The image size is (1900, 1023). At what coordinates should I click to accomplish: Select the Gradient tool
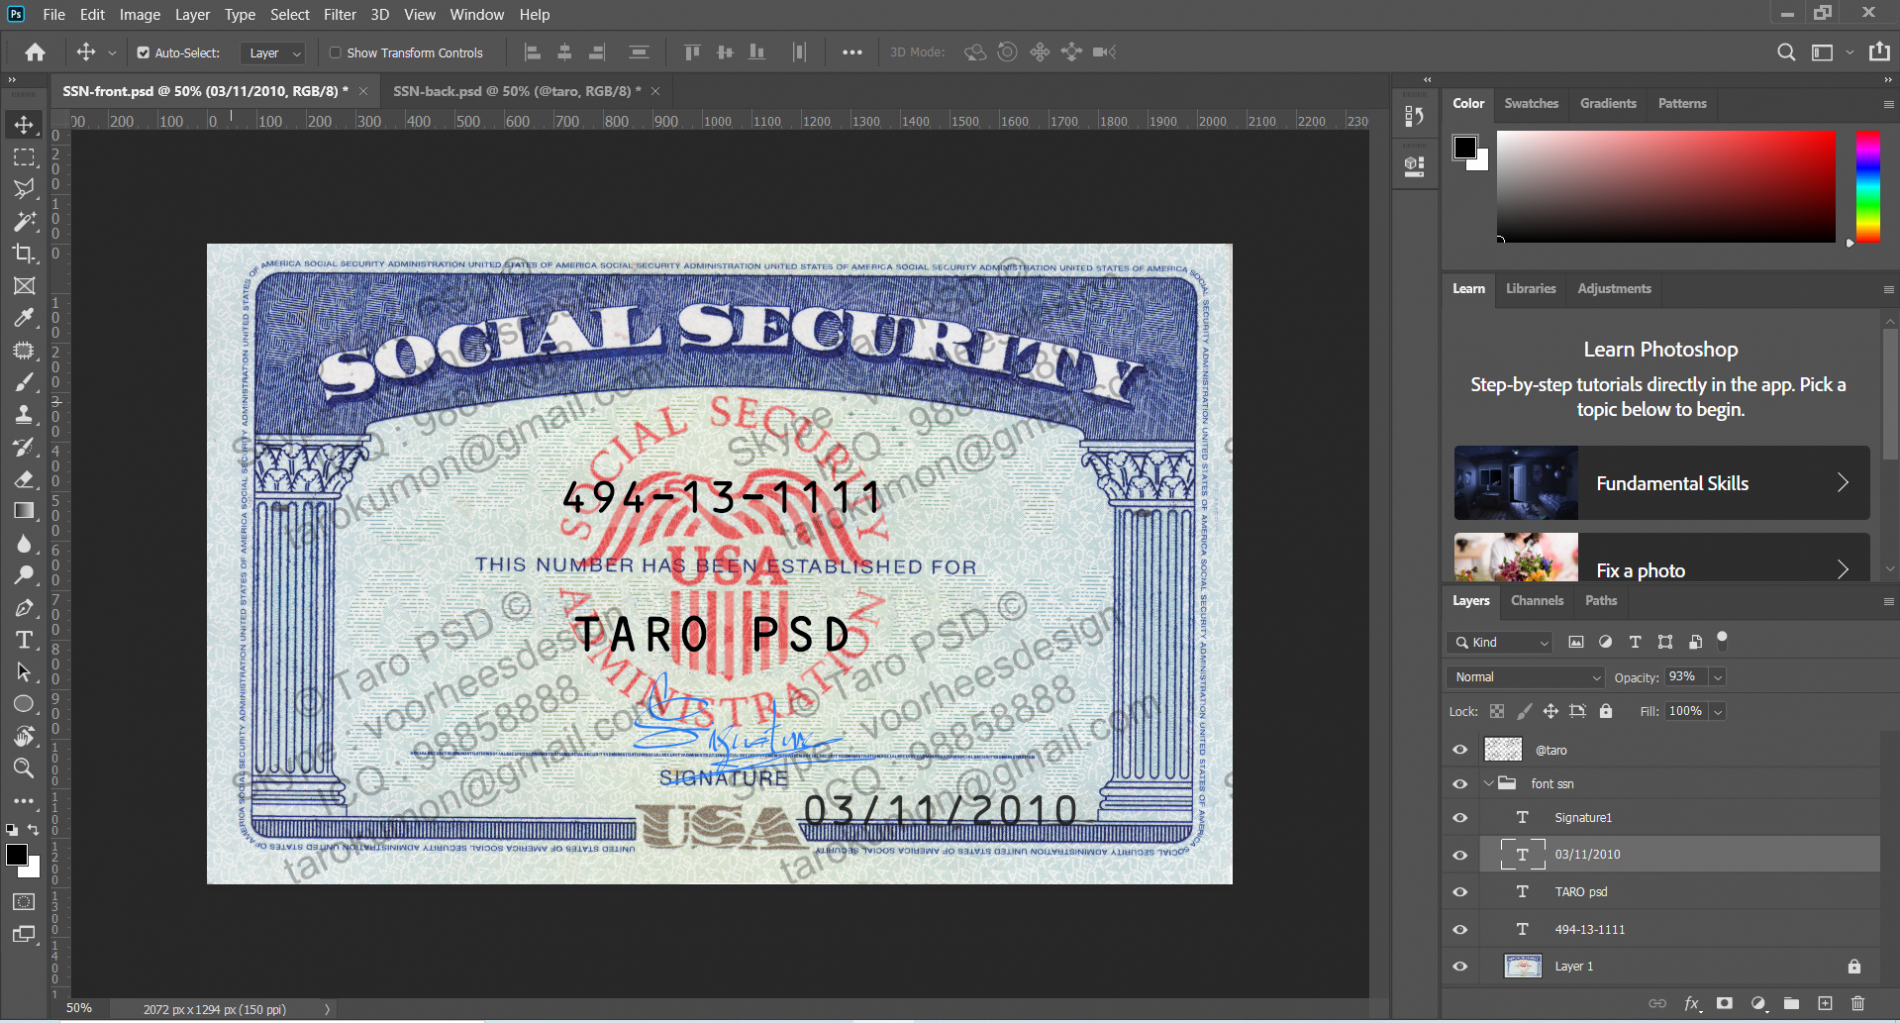pyautogui.click(x=24, y=511)
